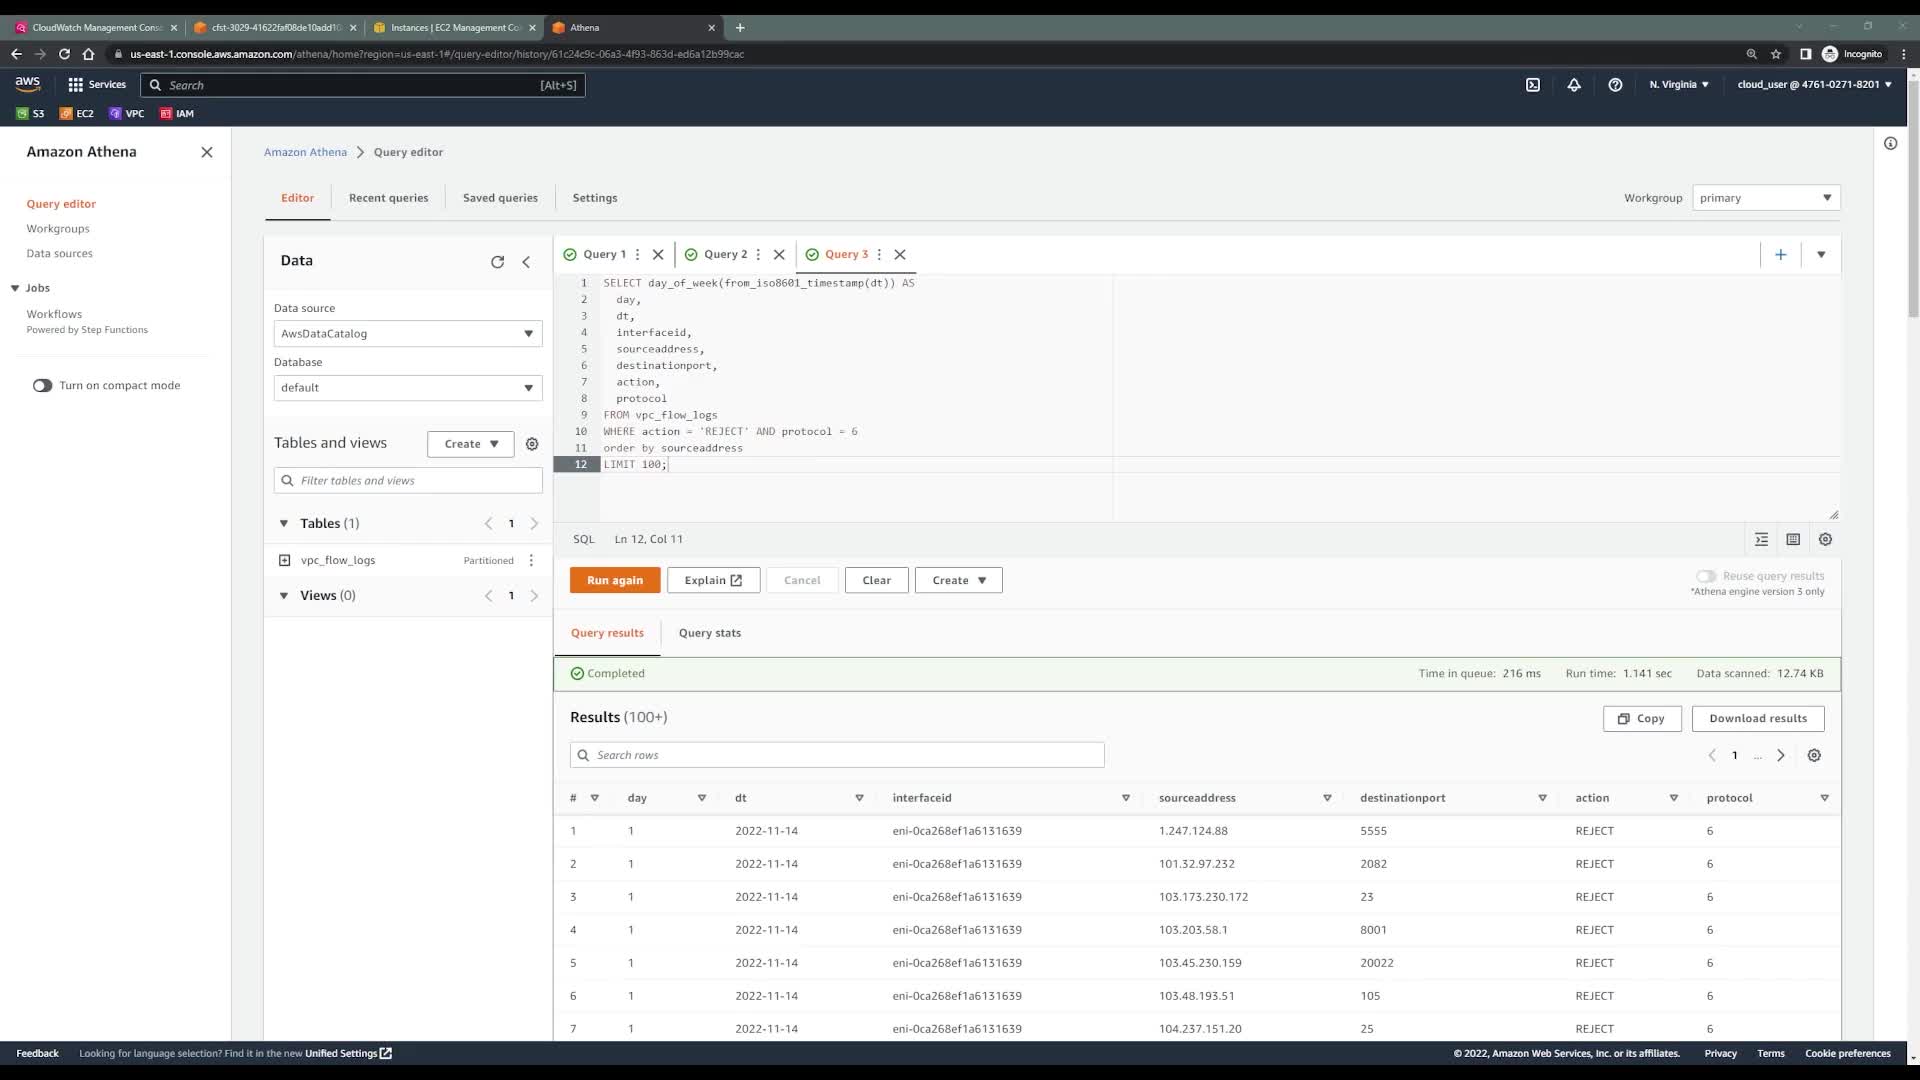The height and width of the screenshot is (1080, 1920).
Task: Add a new query tab
Action: (x=1780, y=255)
